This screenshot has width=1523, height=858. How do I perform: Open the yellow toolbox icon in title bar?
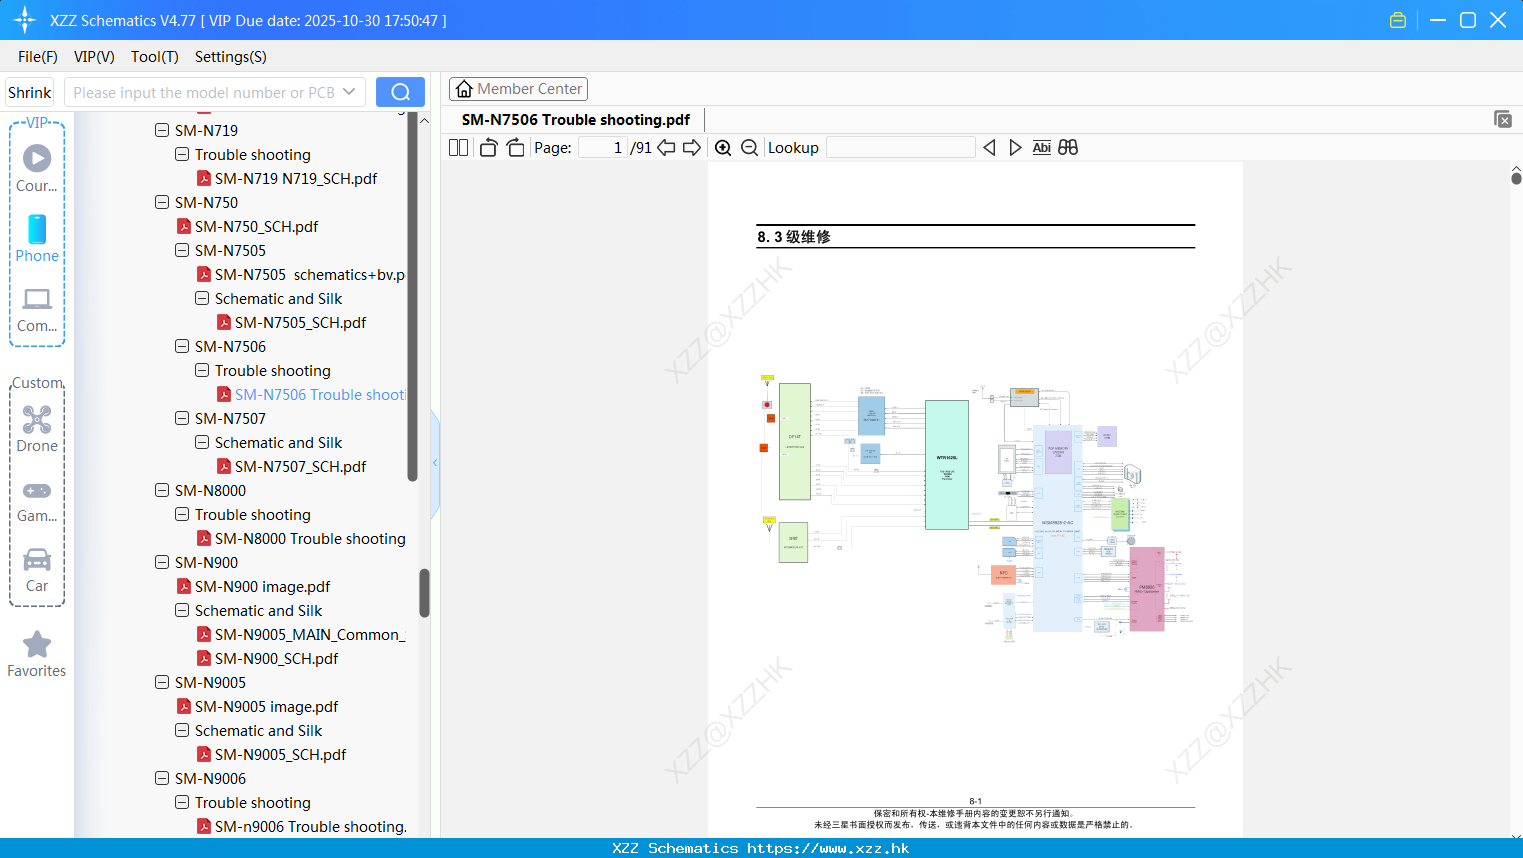pos(1398,20)
